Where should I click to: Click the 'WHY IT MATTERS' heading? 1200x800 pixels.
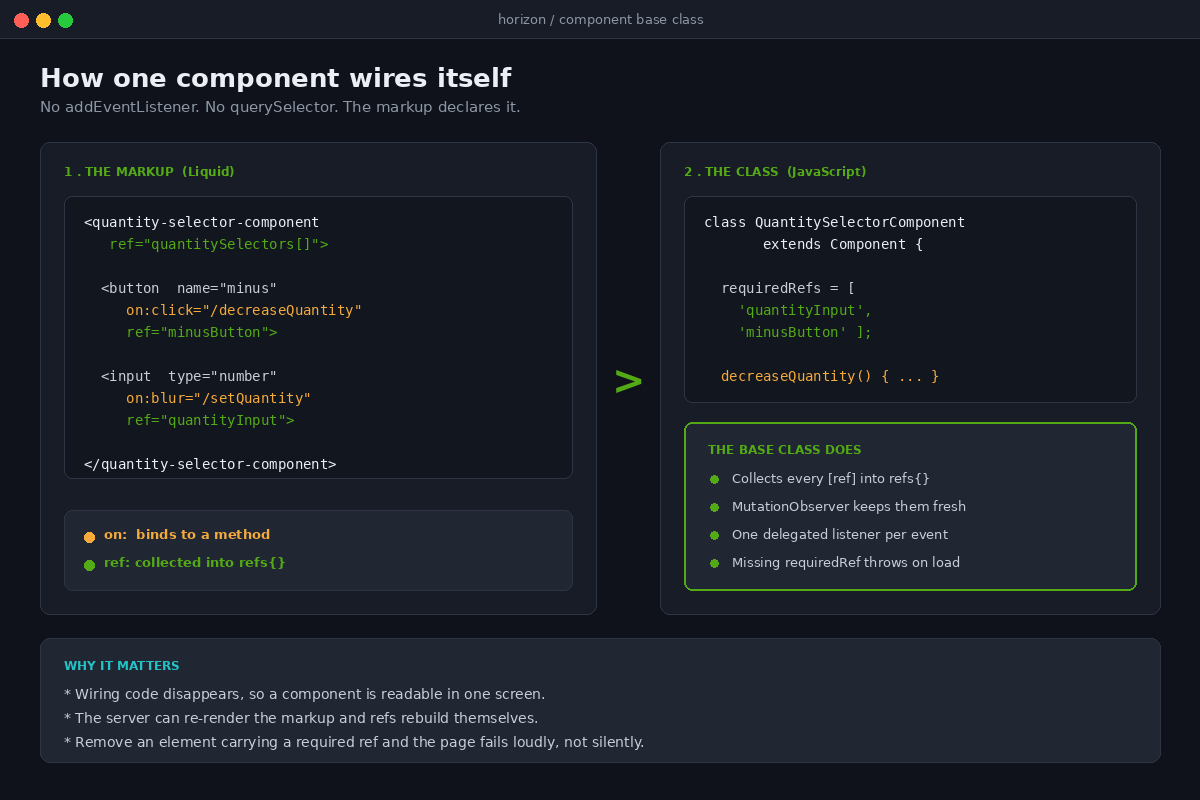(x=122, y=666)
